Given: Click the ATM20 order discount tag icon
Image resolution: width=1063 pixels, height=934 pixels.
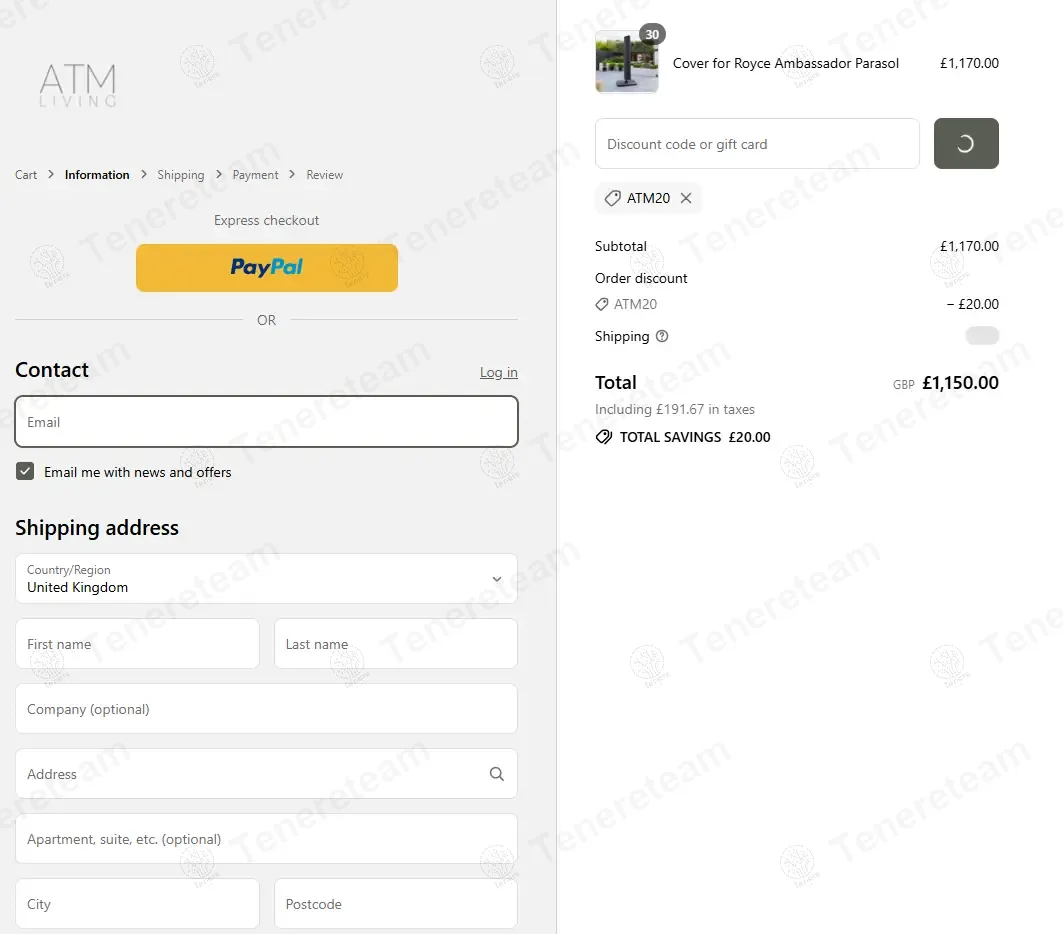Looking at the screenshot, I should click(x=601, y=304).
